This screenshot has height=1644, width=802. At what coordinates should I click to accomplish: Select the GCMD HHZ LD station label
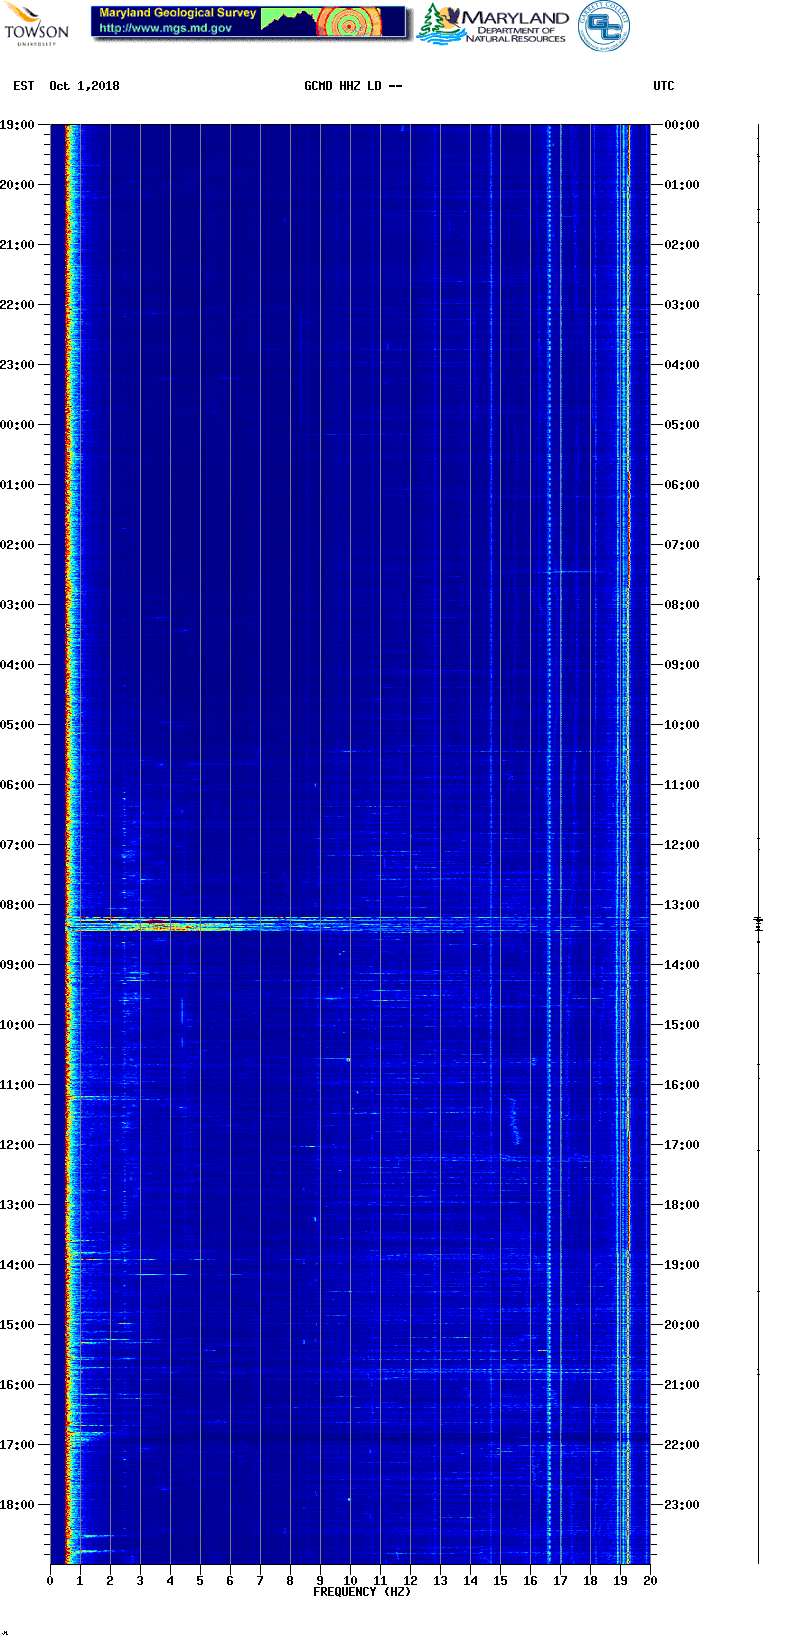353,86
